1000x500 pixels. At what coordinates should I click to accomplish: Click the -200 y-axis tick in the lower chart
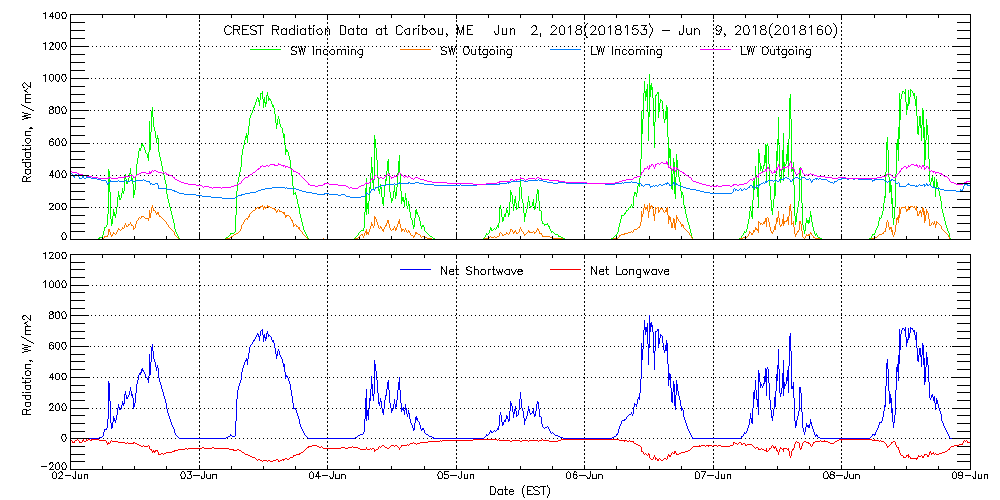click(52, 467)
